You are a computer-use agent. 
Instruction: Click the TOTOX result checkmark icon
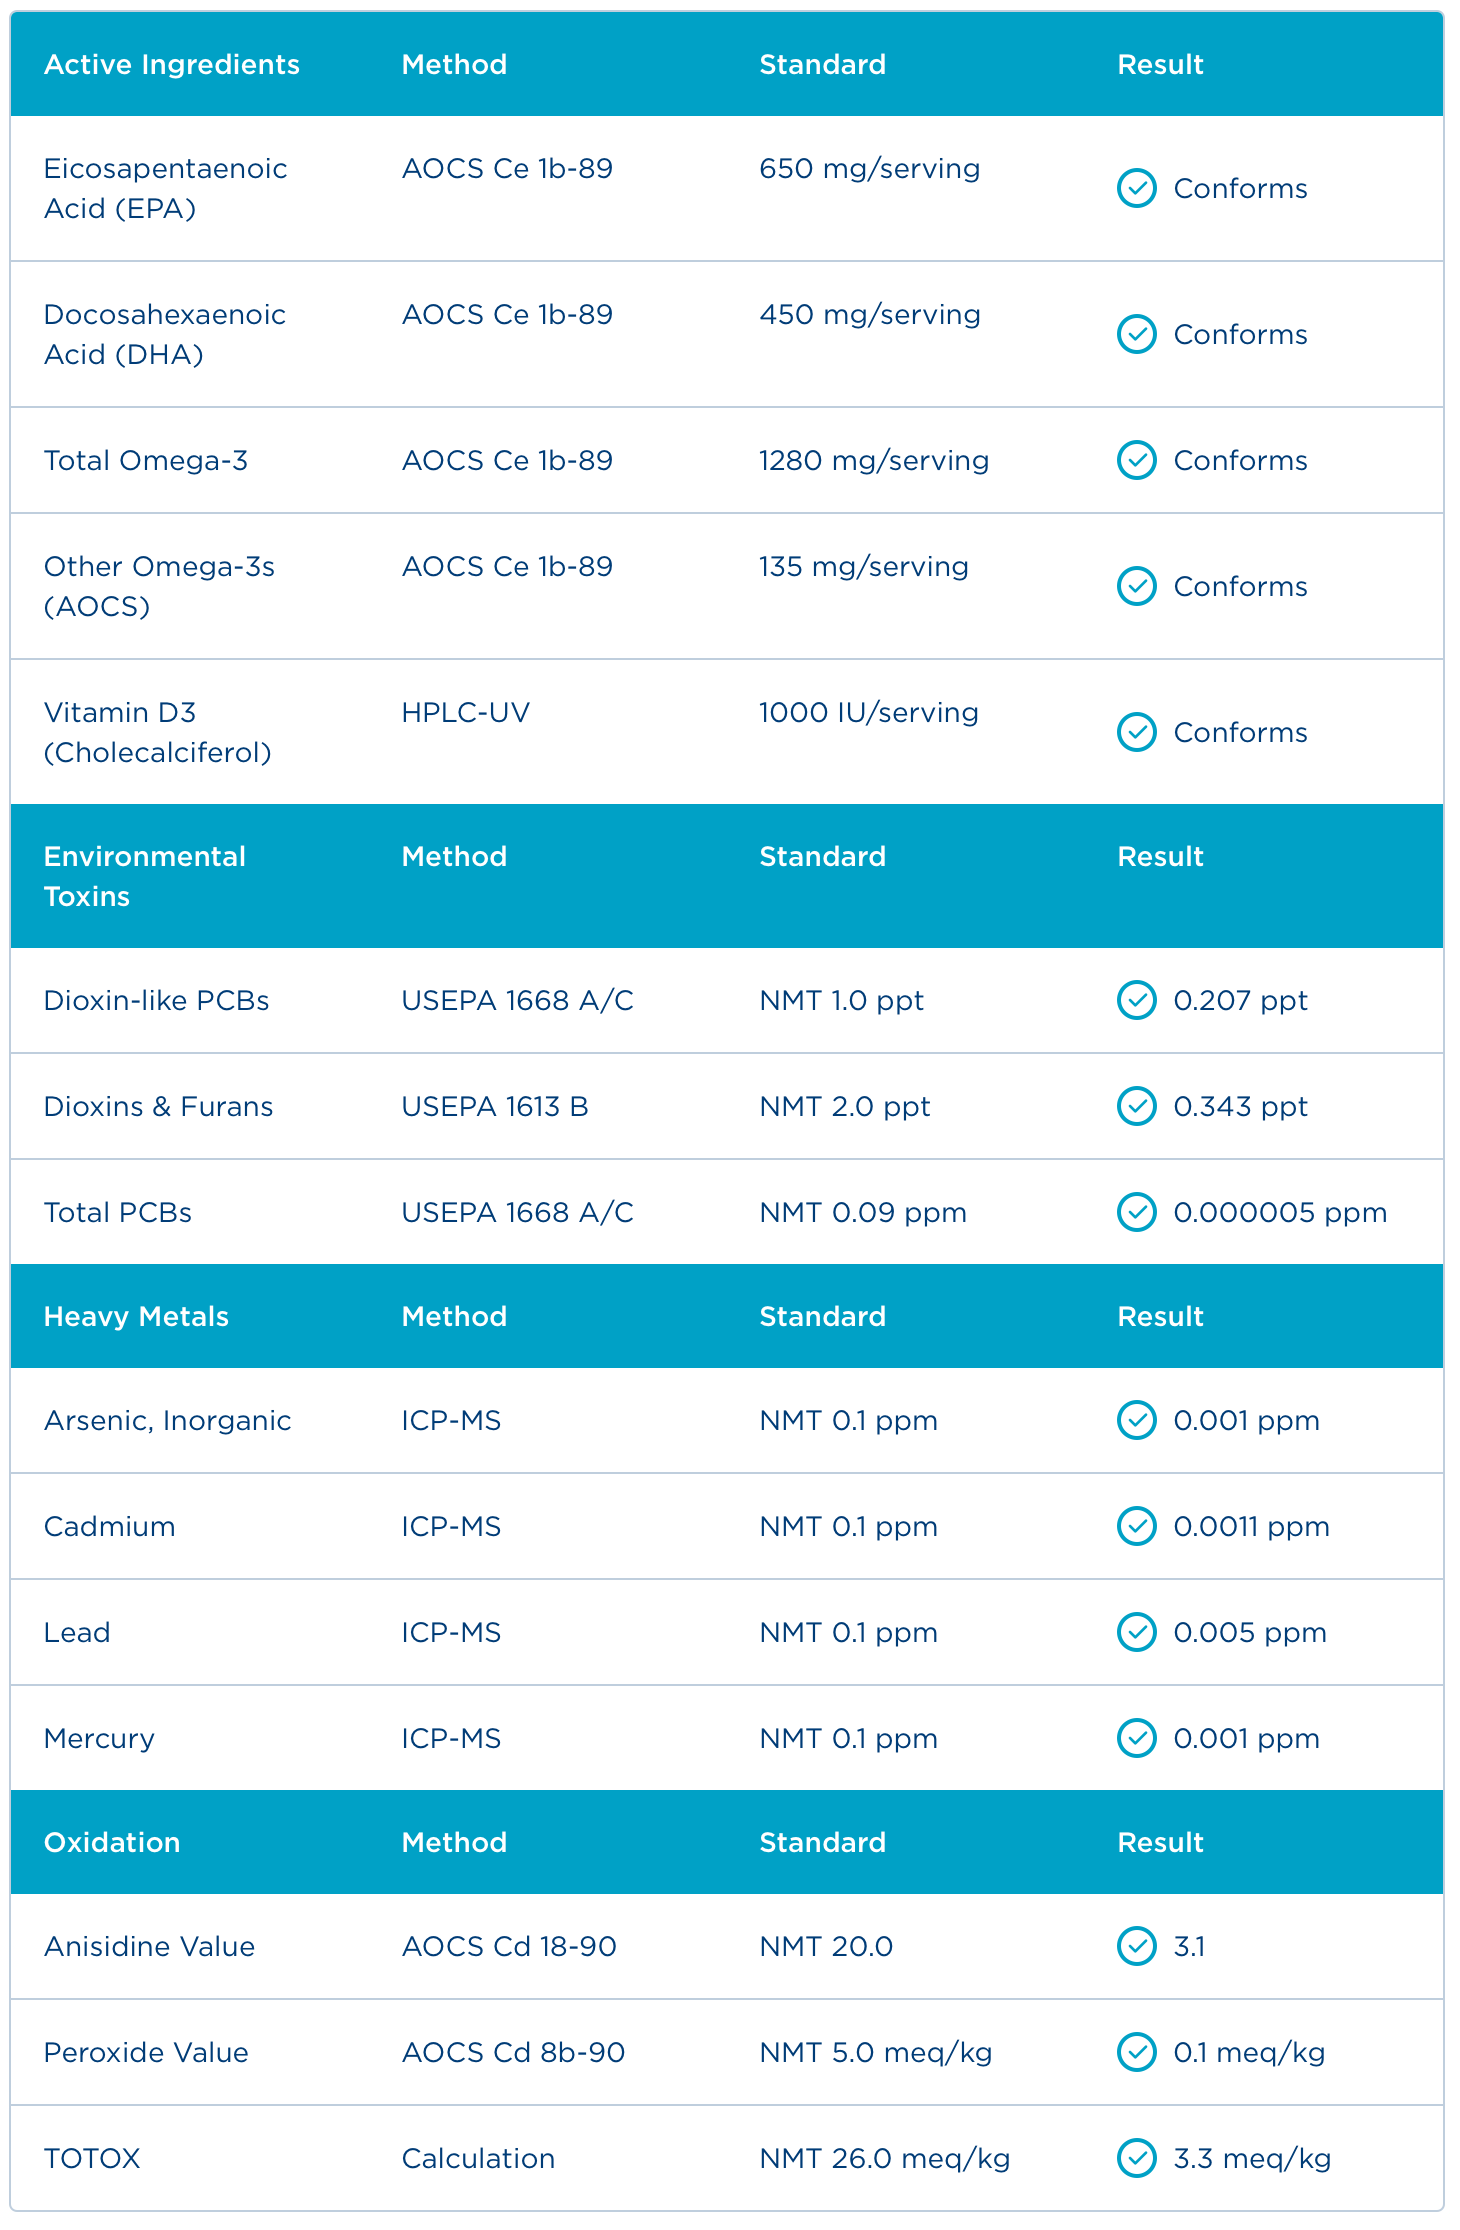click(x=1136, y=2158)
